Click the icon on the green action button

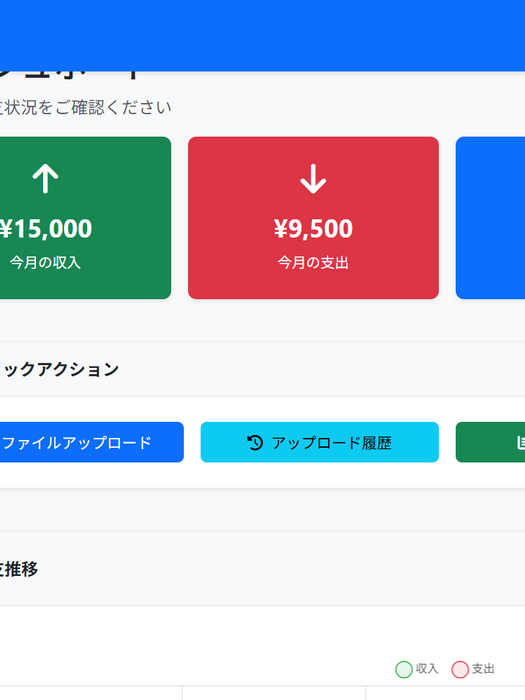tap(521, 442)
